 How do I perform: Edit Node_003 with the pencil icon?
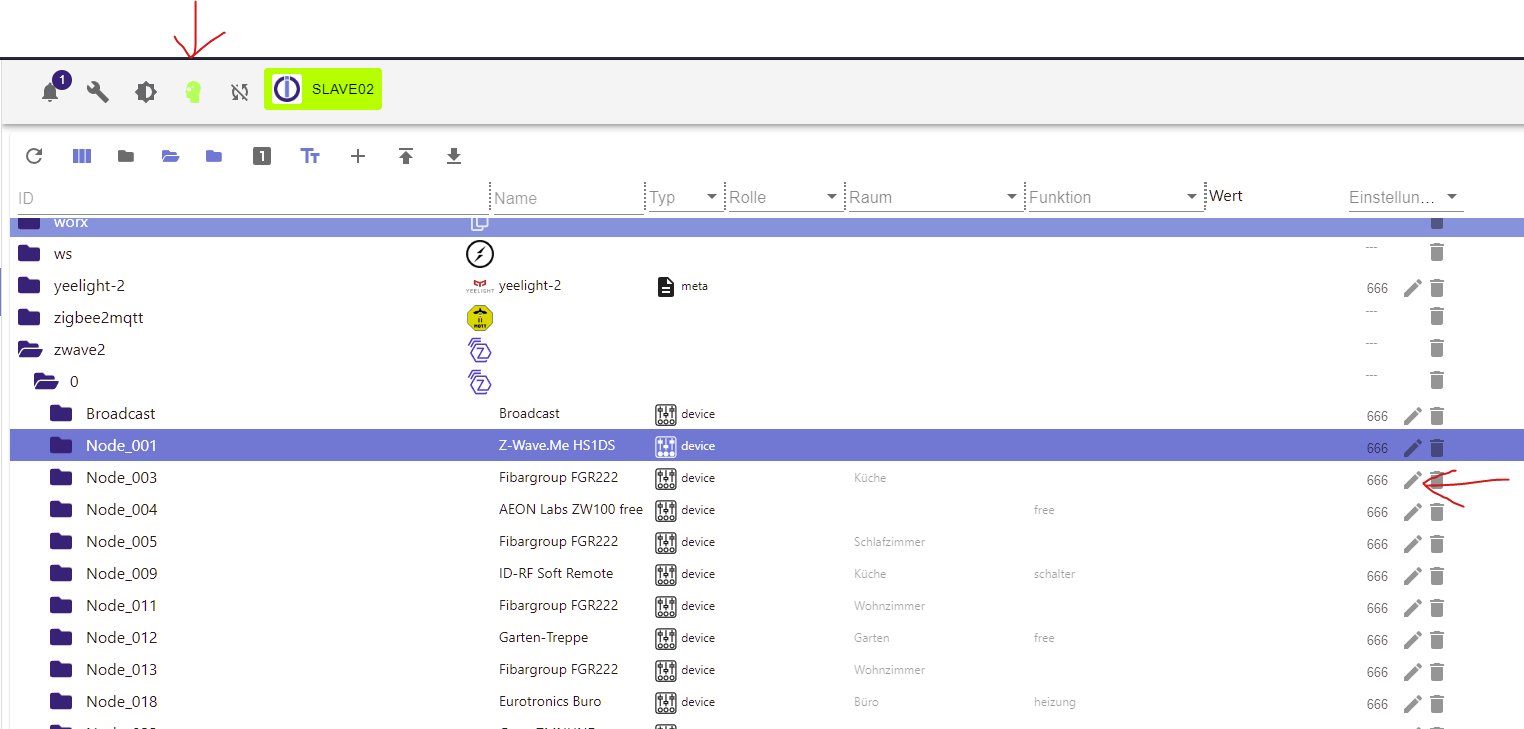[1412, 480]
